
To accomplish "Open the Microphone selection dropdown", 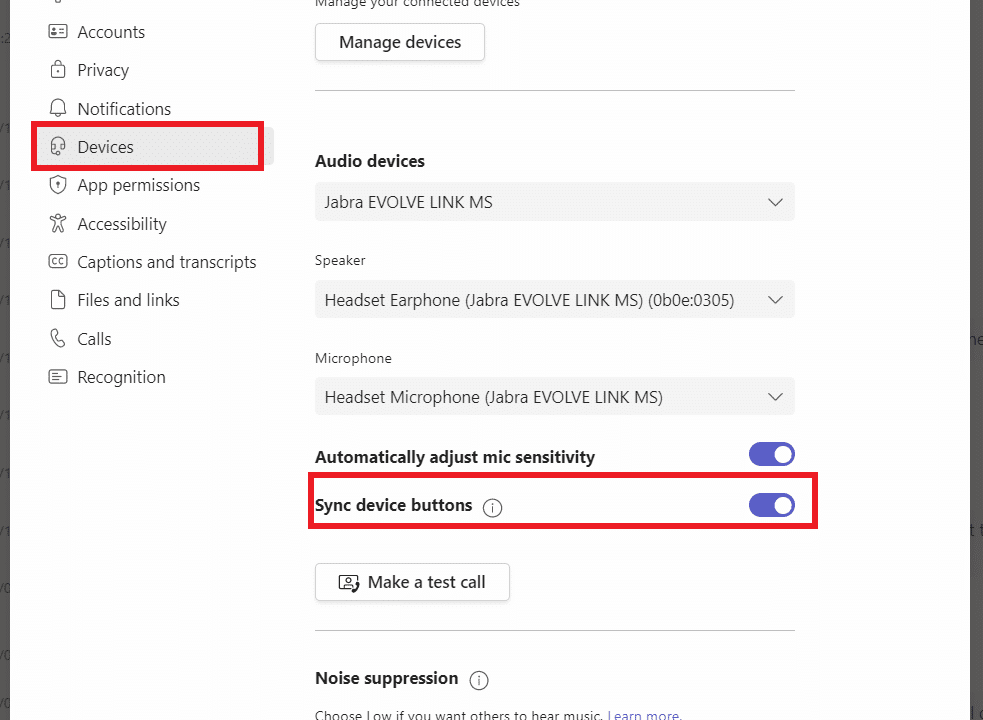I will coord(554,396).
